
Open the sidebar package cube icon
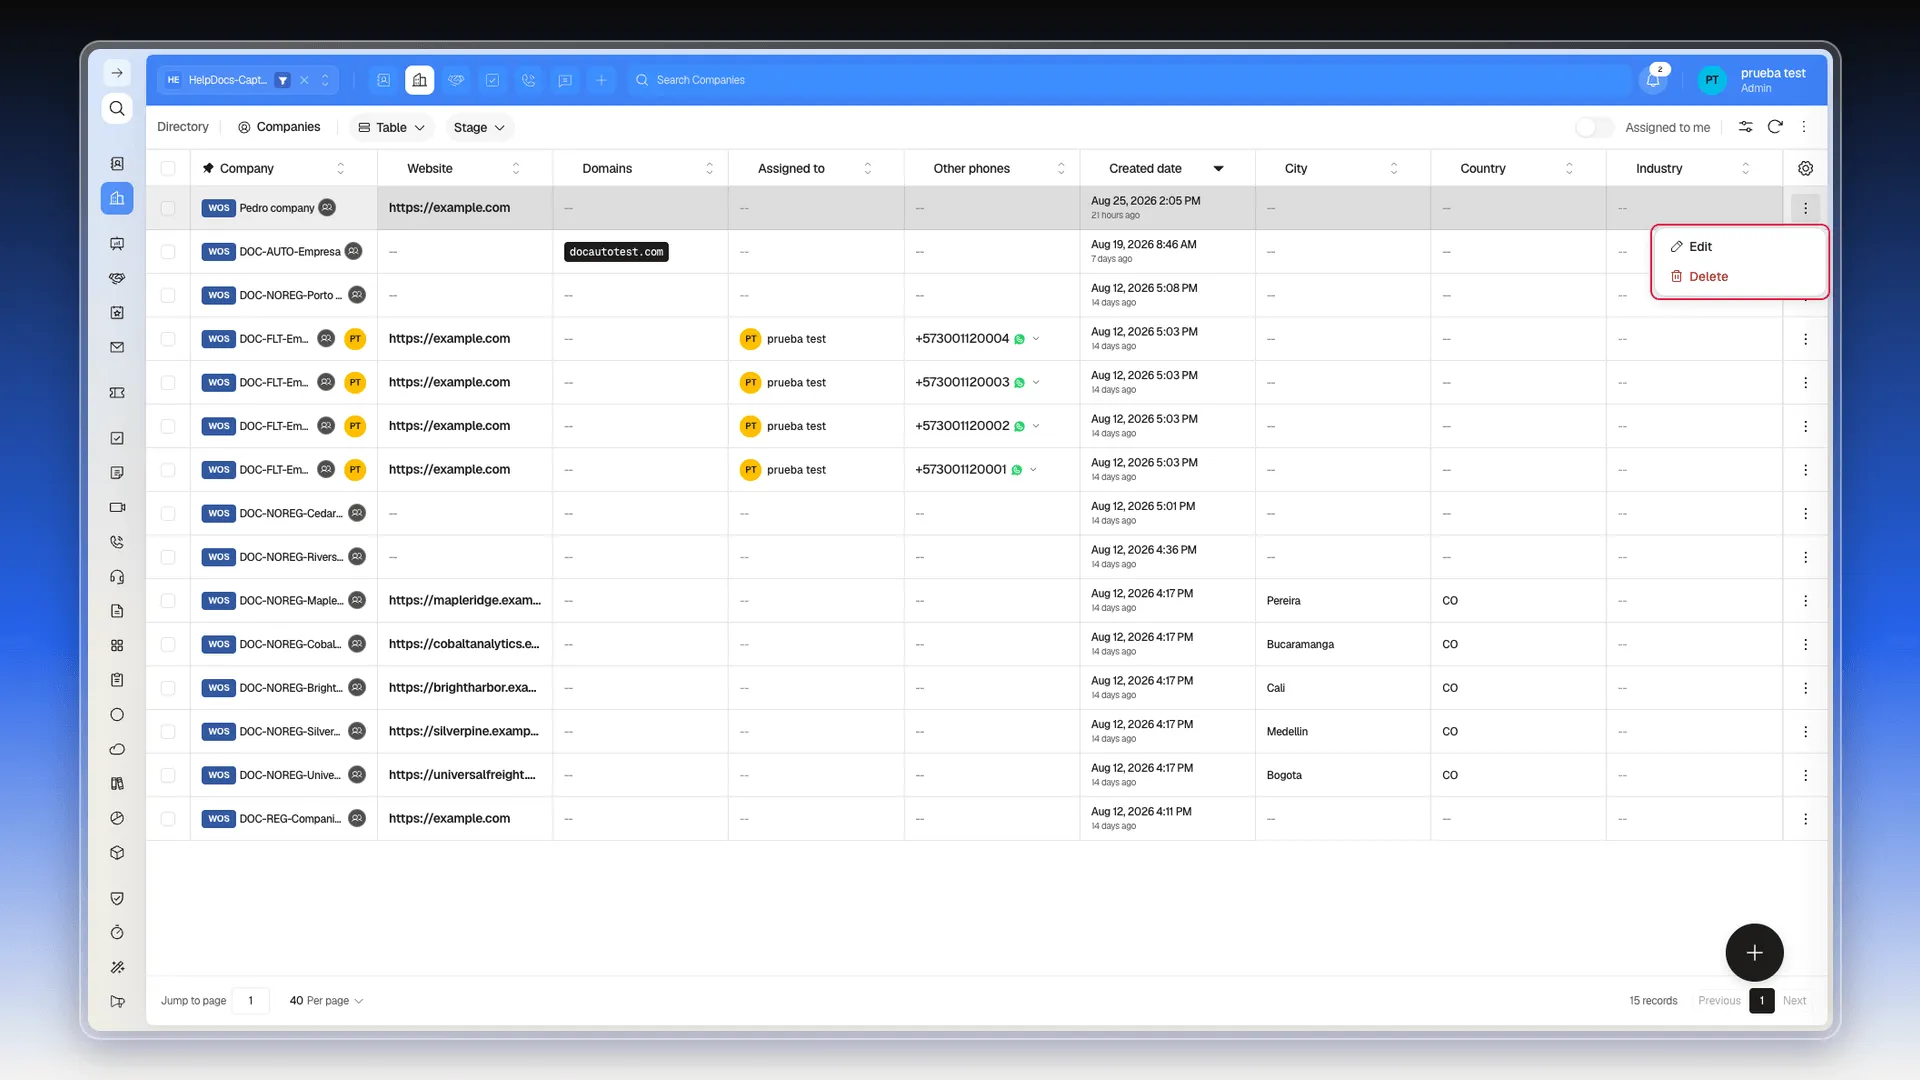coord(117,853)
